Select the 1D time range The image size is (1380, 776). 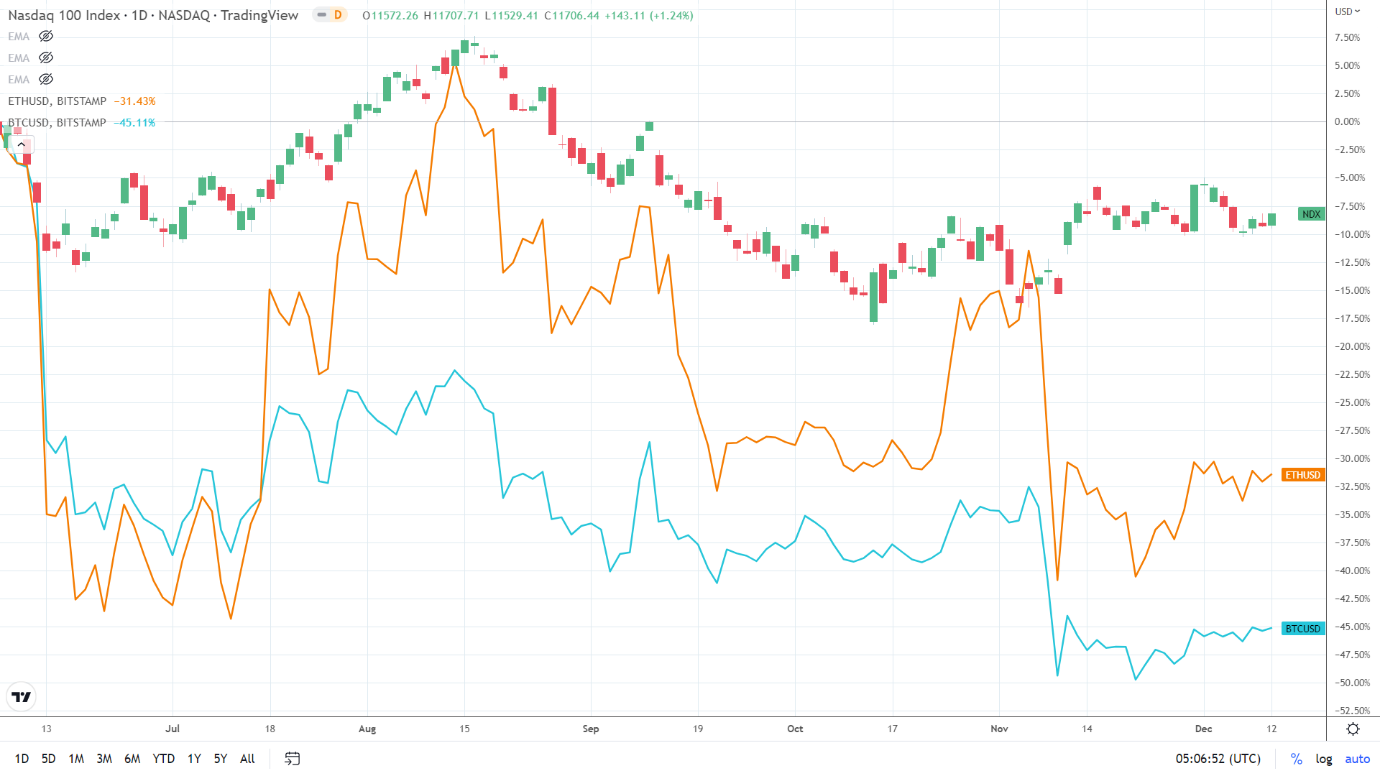[21, 759]
